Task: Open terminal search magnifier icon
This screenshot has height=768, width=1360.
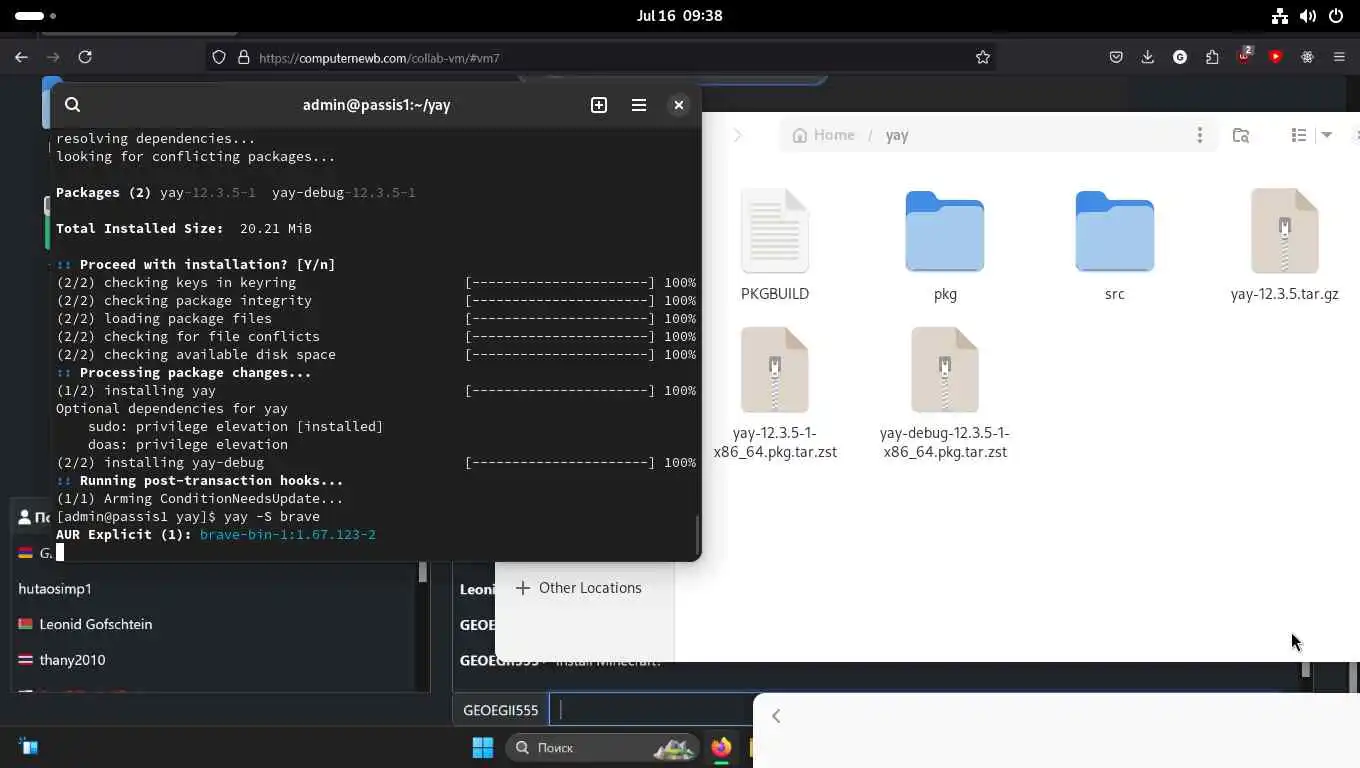Action: (73, 105)
